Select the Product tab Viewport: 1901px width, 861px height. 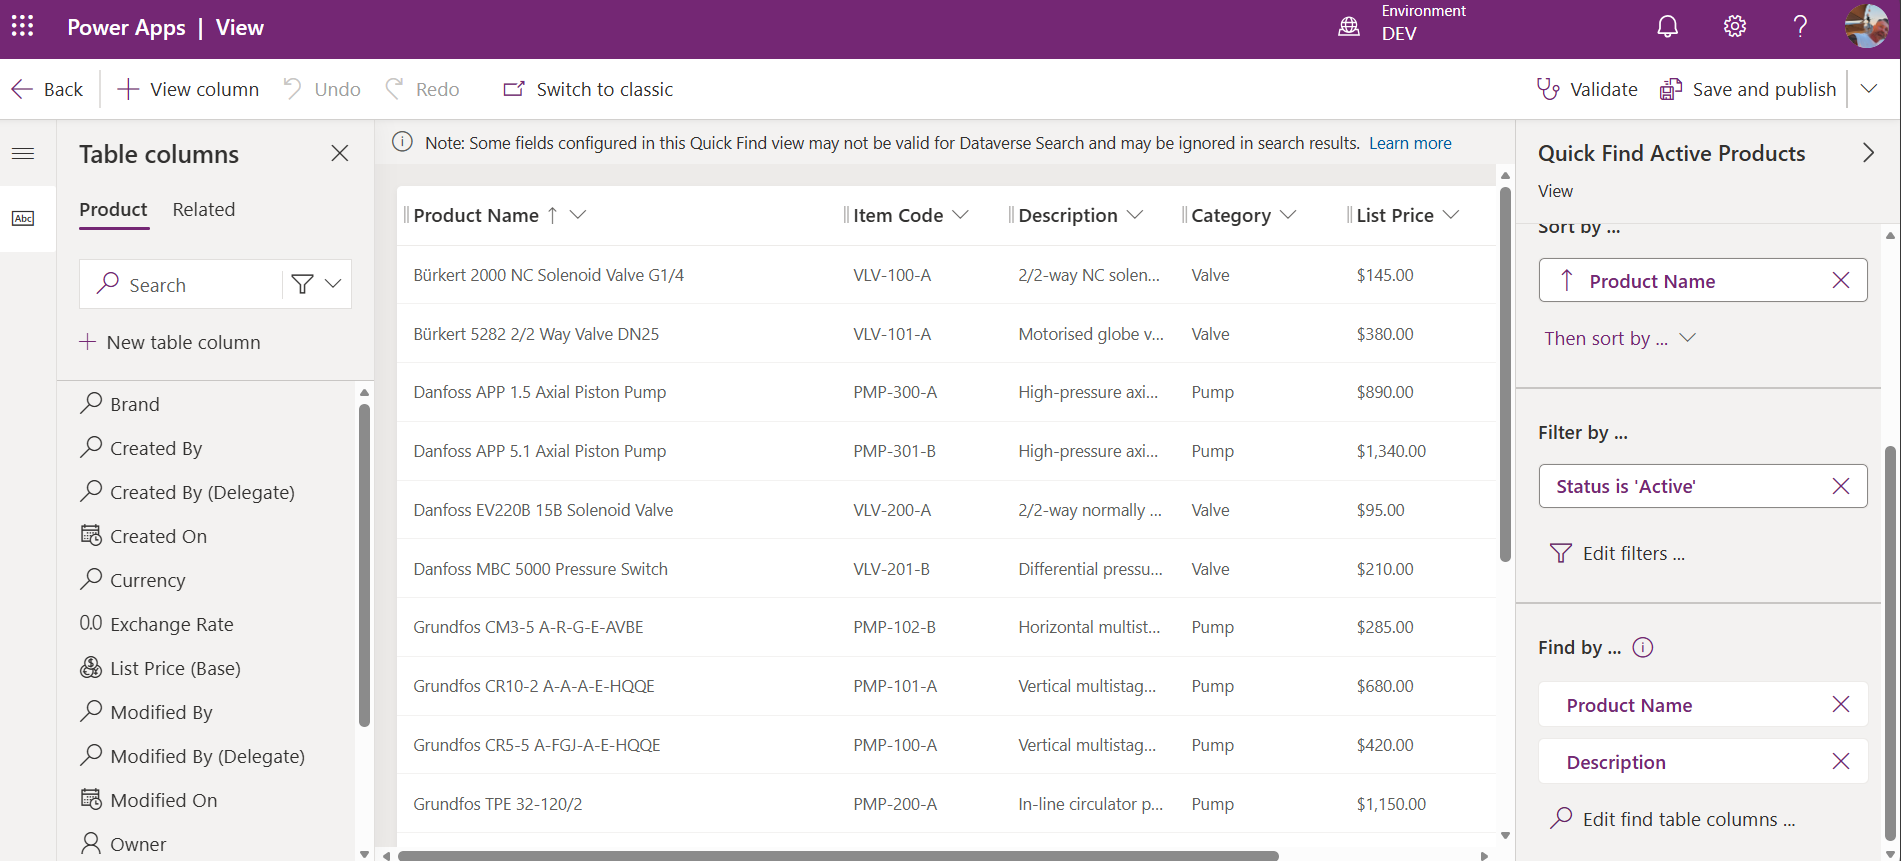pos(113,209)
